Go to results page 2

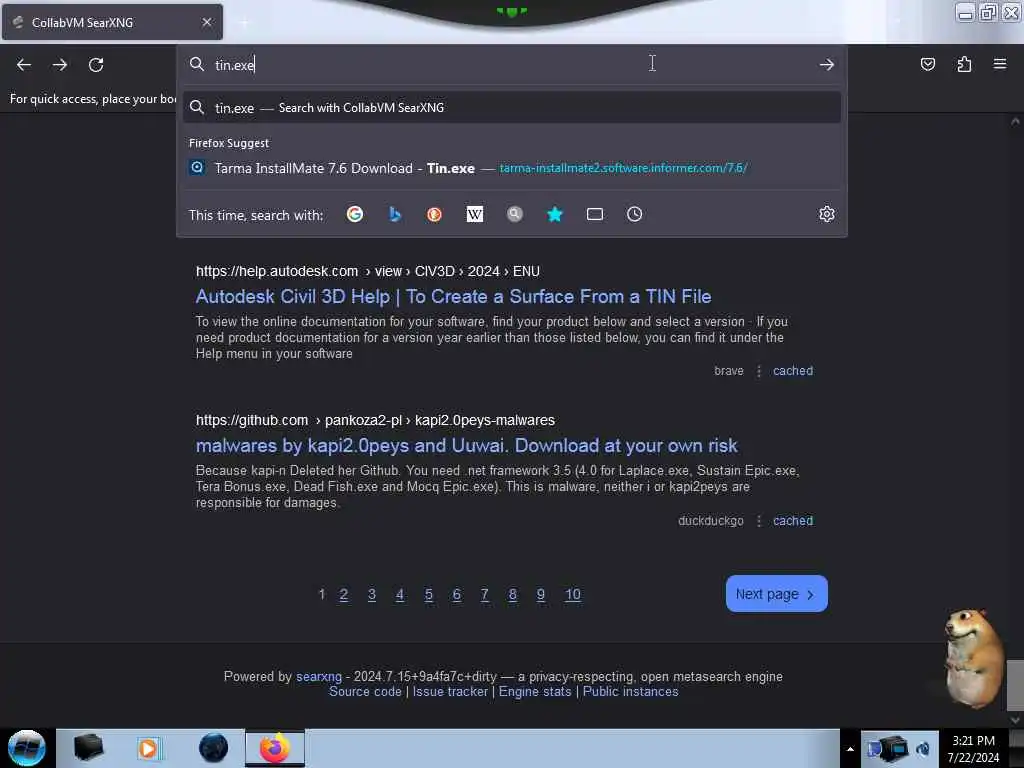344,594
